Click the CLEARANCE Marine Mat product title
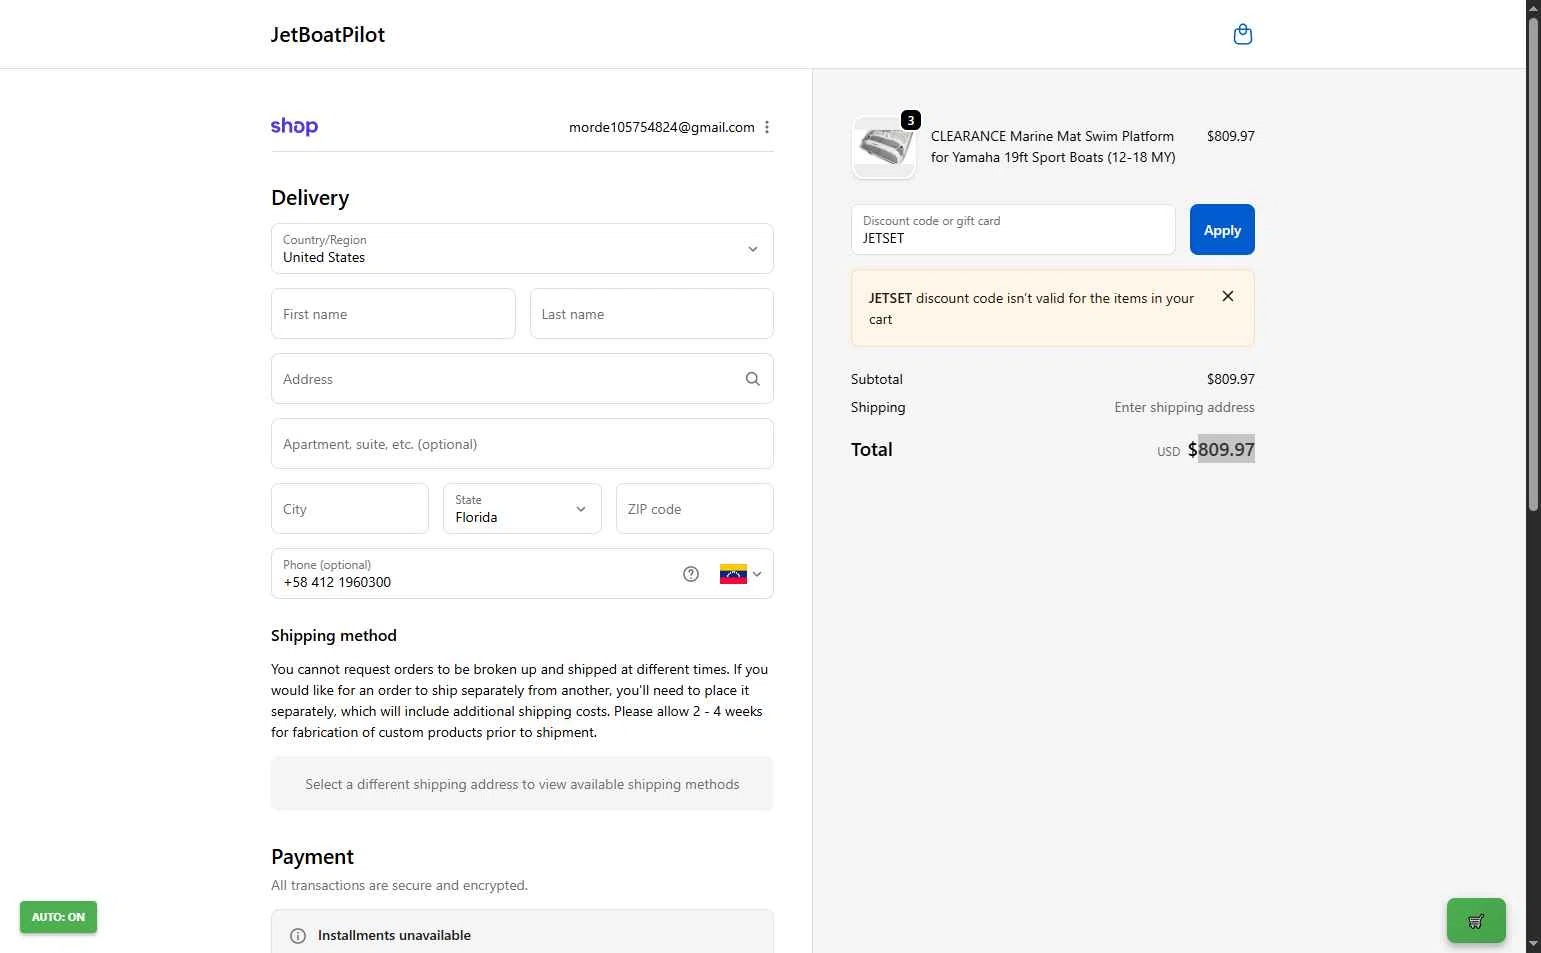1541x953 pixels. pyautogui.click(x=1053, y=147)
